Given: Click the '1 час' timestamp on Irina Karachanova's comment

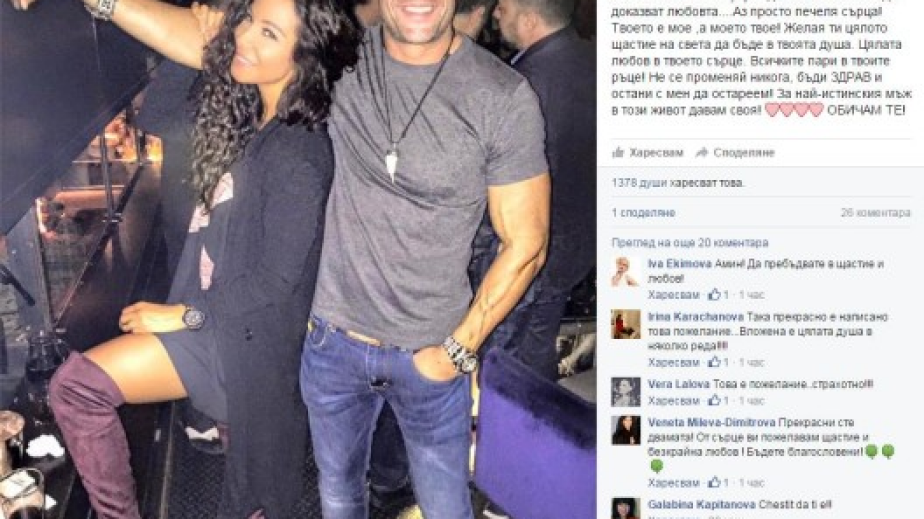Looking at the screenshot, I should (x=751, y=362).
